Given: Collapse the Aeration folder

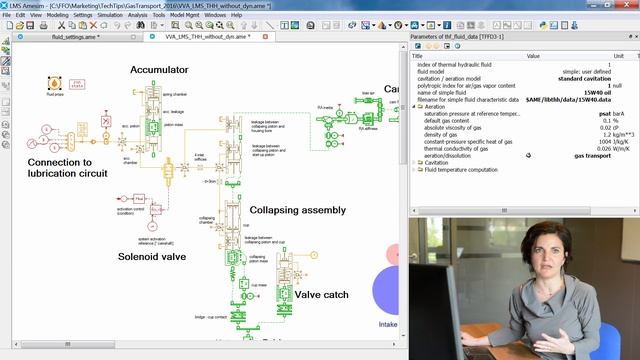Looking at the screenshot, I should [x=414, y=107].
